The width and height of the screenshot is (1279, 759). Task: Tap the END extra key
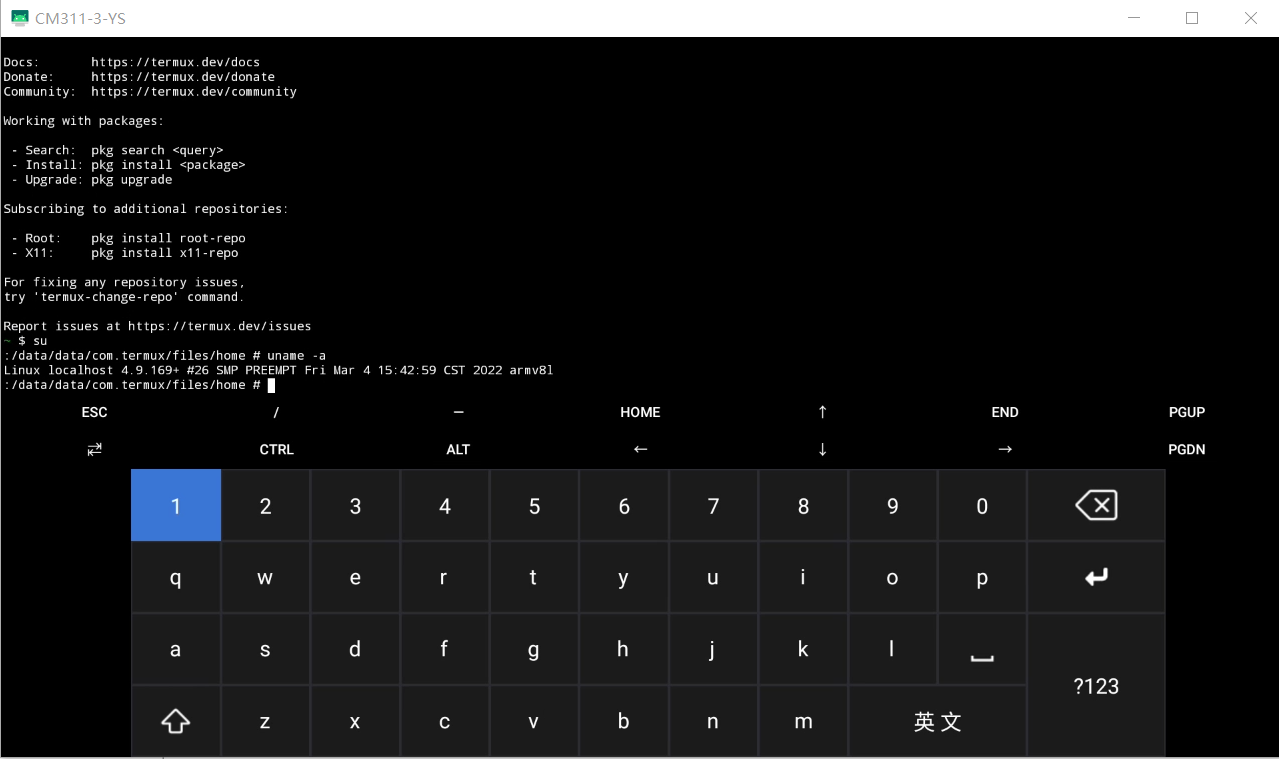click(1004, 412)
